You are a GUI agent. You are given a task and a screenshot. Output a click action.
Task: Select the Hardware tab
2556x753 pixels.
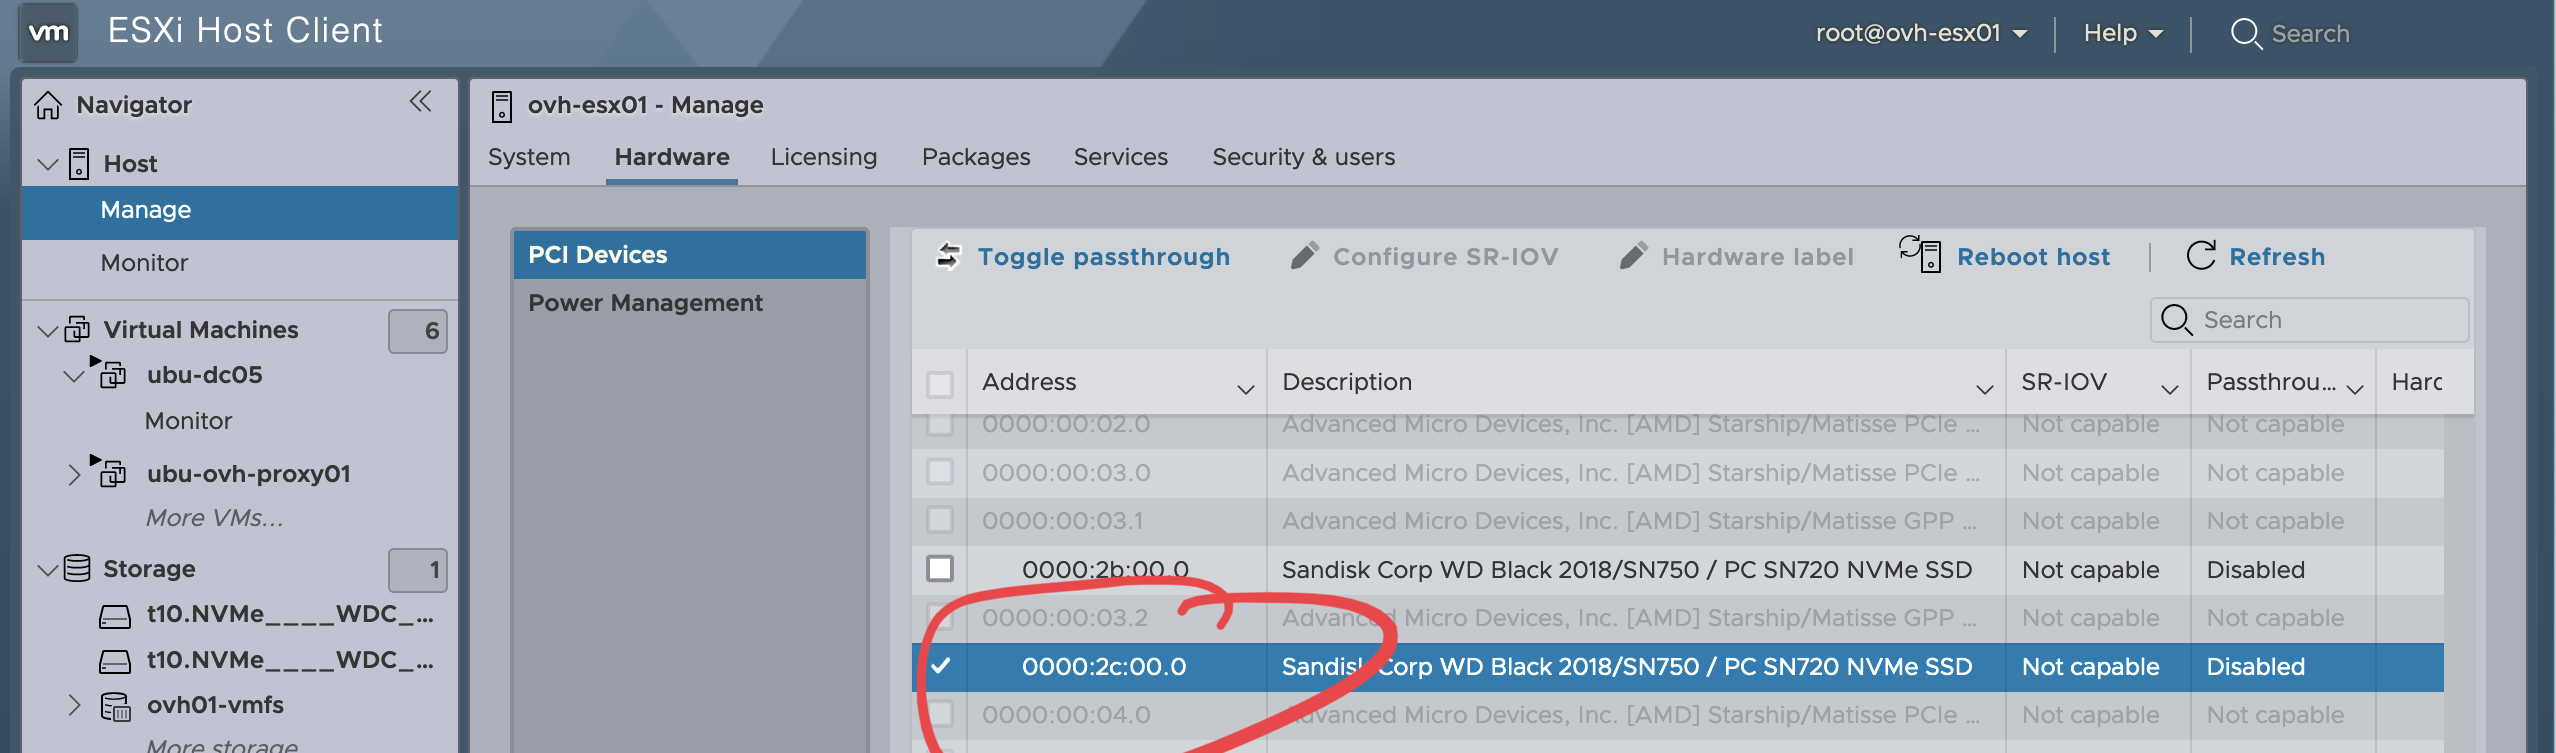tap(672, 157)
